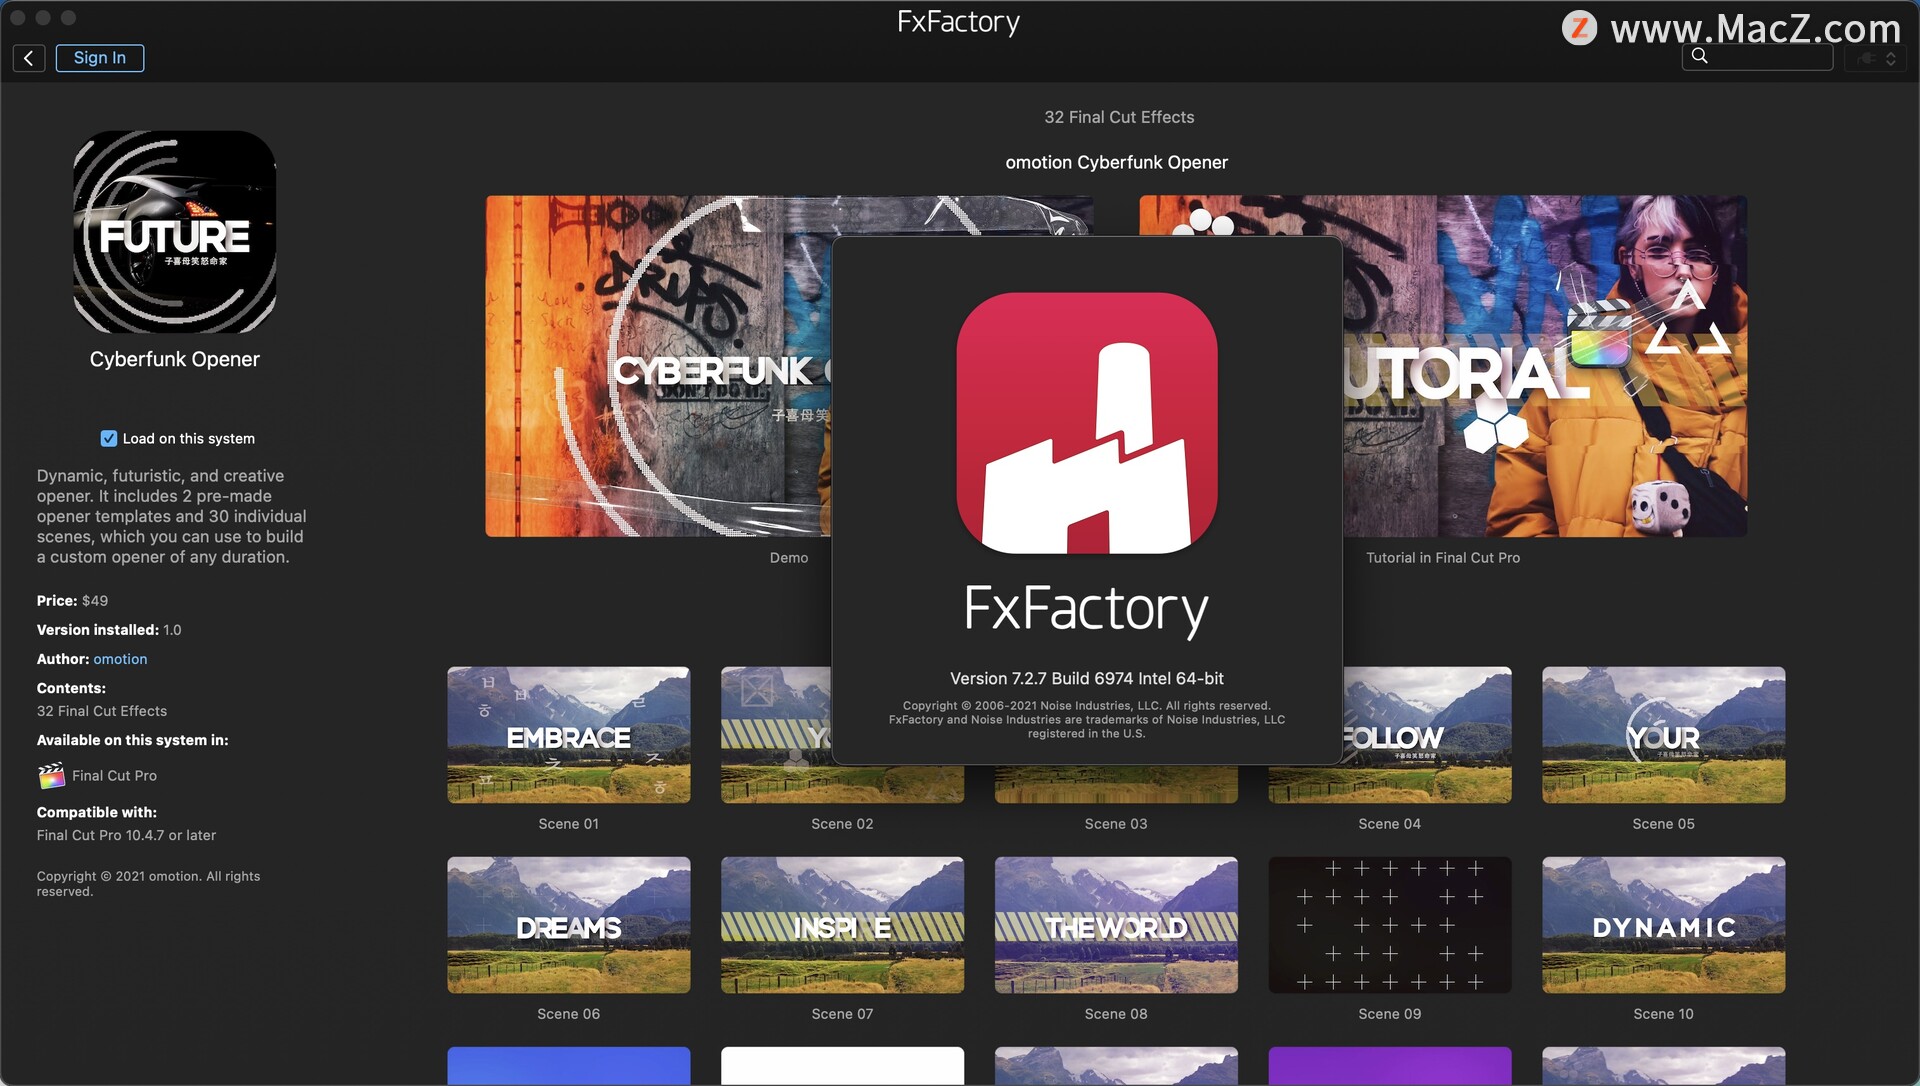The height and width of the screenshot is (1086, 1920).
Task: Click the product description paragraph
Action: point(172,516)
